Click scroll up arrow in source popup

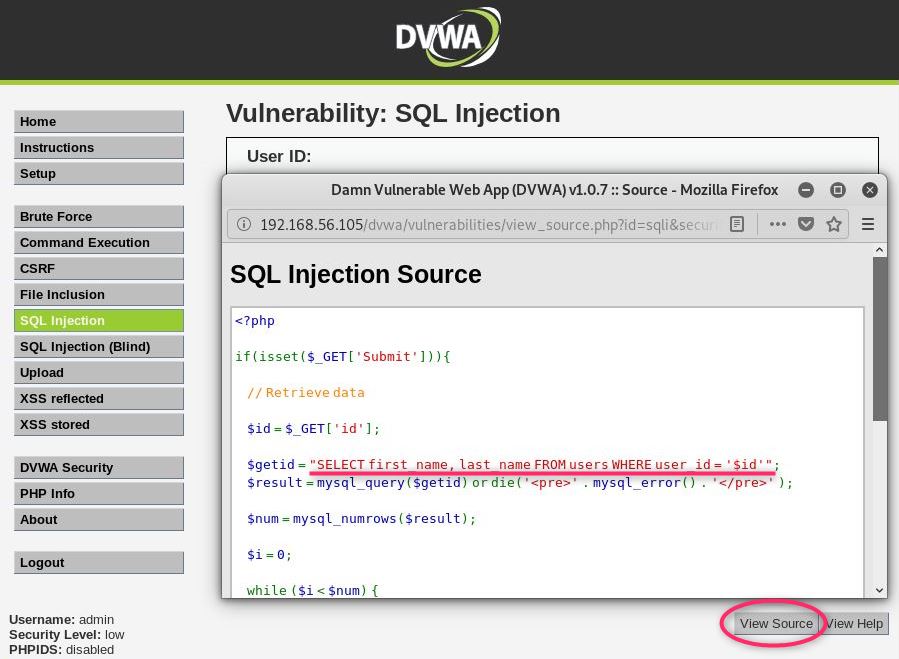point(880,250)
